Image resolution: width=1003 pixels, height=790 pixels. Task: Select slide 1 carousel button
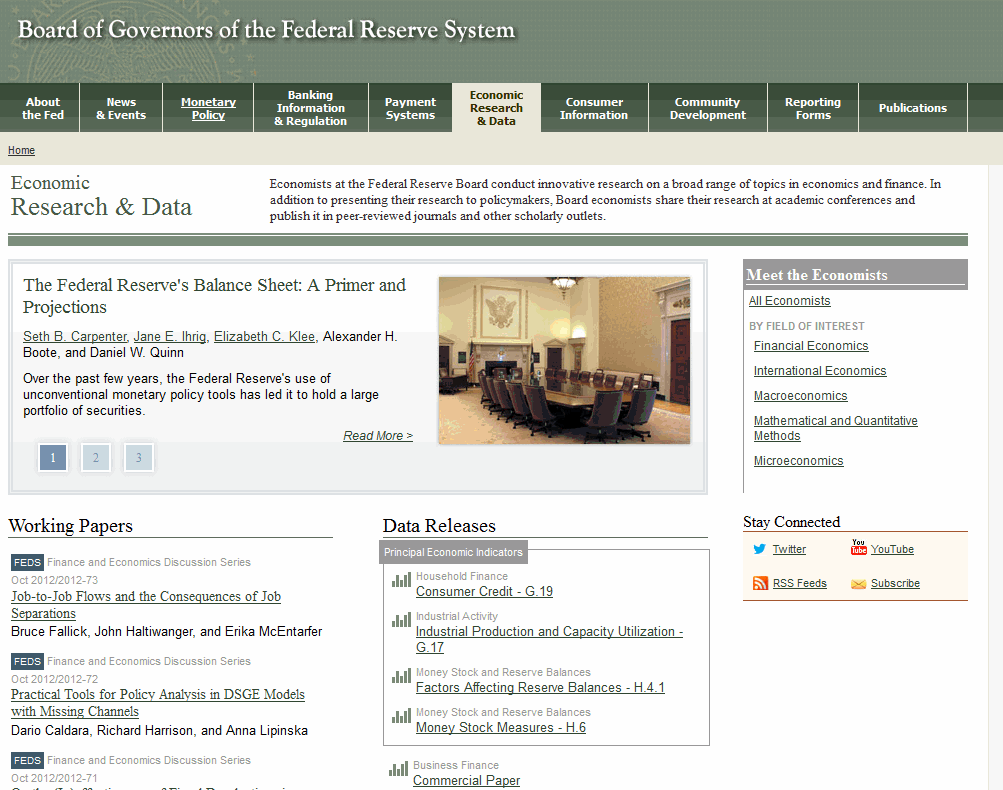click(x=53, y=458)
